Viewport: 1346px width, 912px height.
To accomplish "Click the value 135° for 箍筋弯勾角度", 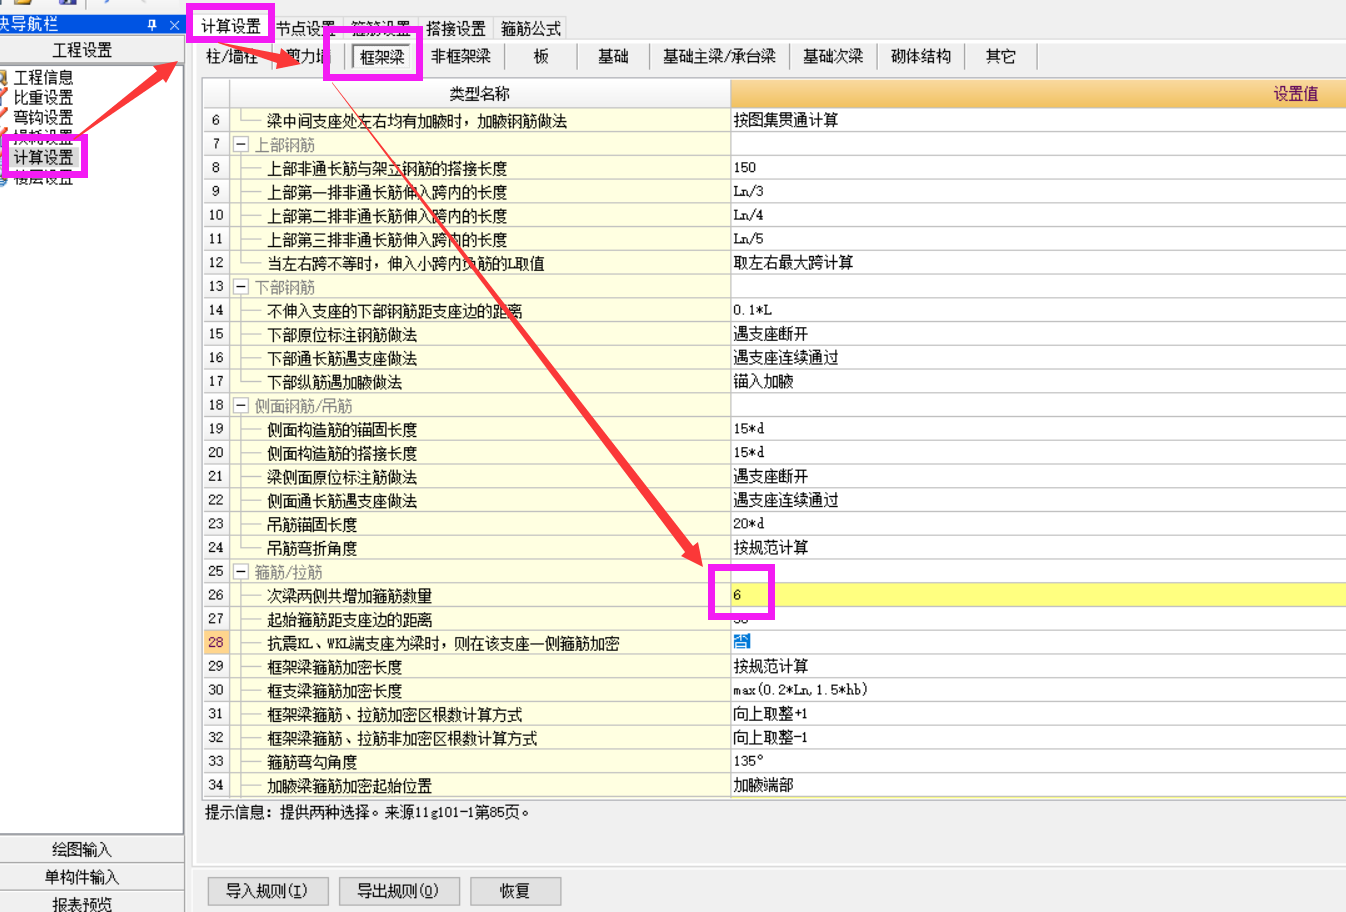I will 748,761.
